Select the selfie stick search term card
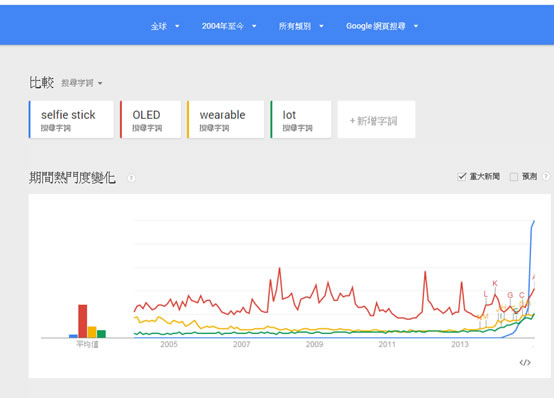The width and height of the screenshot is (554, 398). 71,119
